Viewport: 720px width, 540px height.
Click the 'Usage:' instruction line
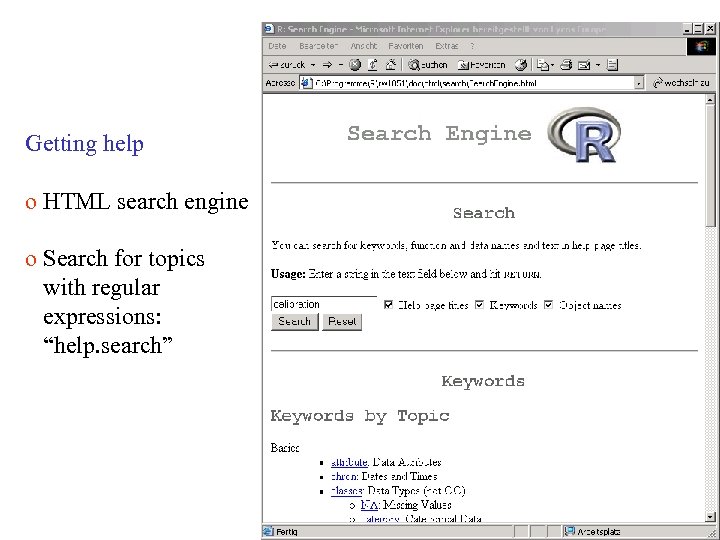tap(406, 274)
